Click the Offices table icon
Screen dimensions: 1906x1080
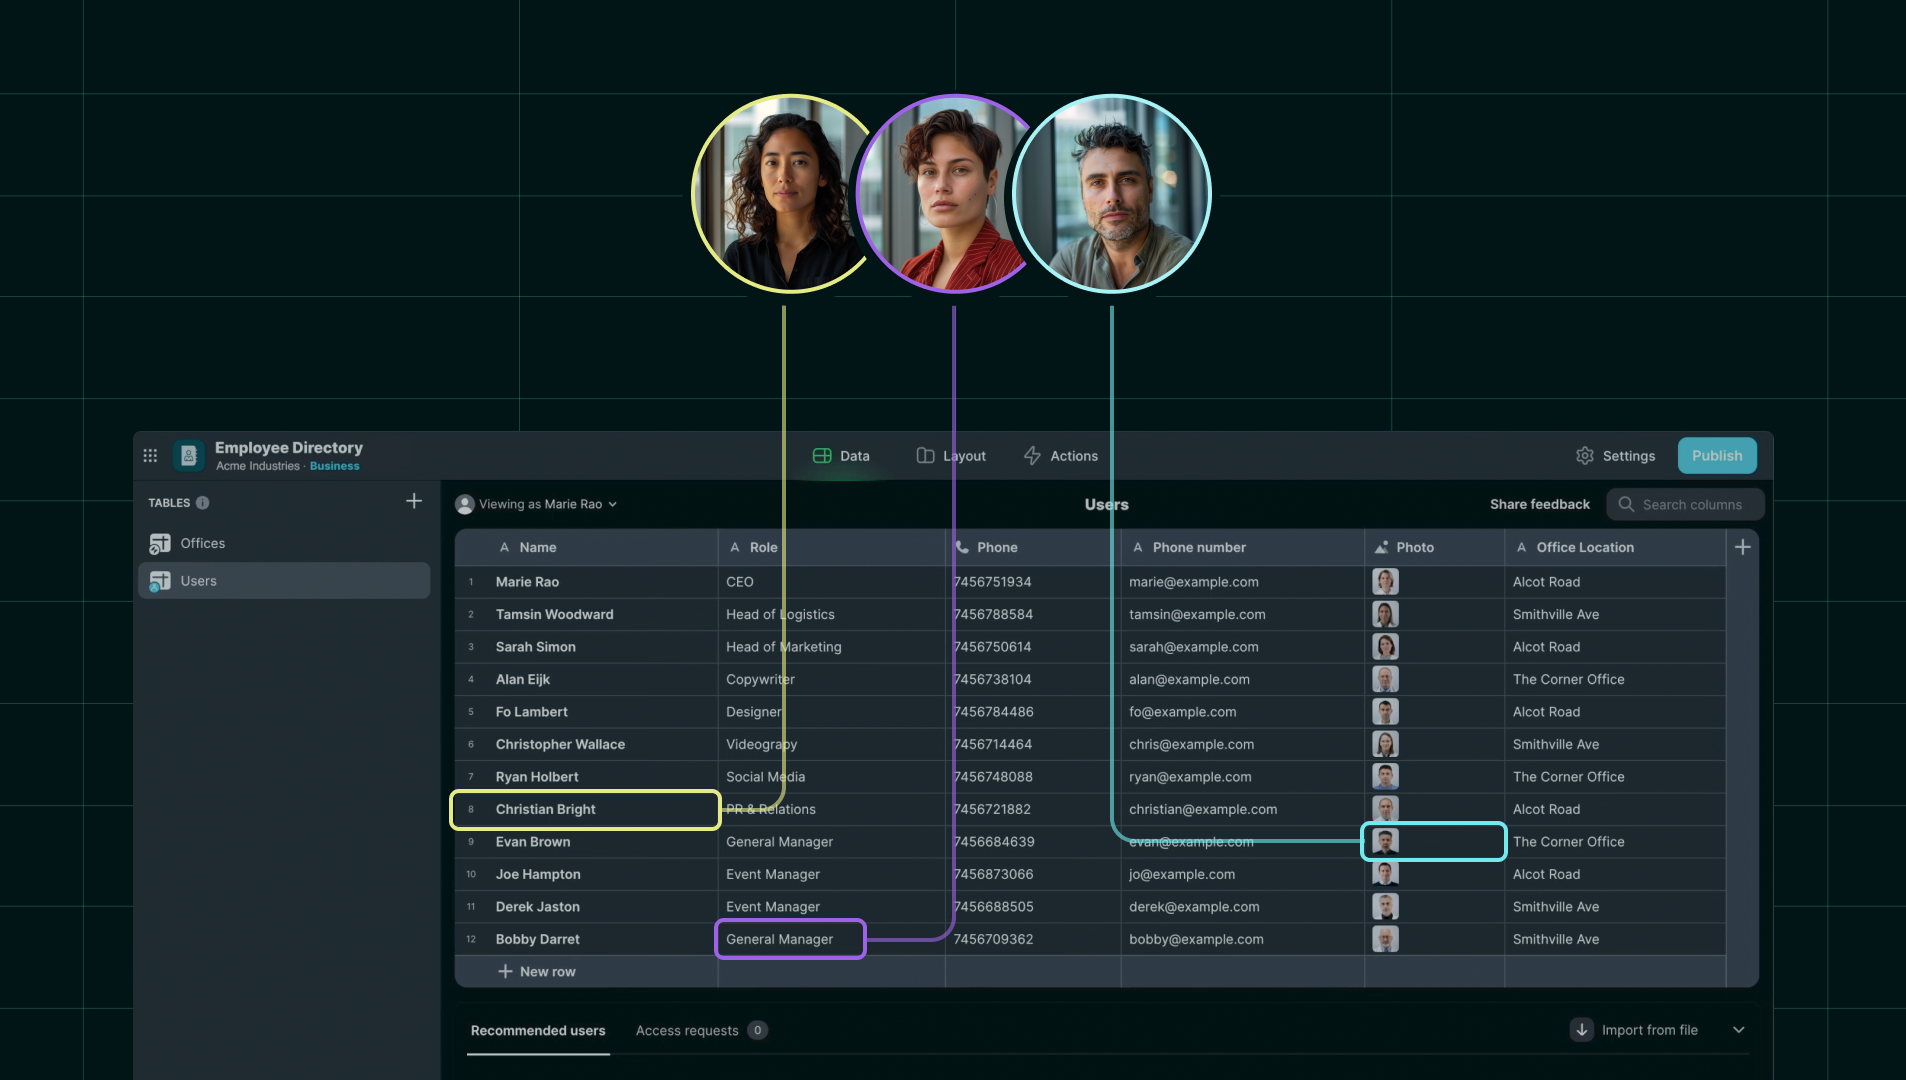click(160, 543)
